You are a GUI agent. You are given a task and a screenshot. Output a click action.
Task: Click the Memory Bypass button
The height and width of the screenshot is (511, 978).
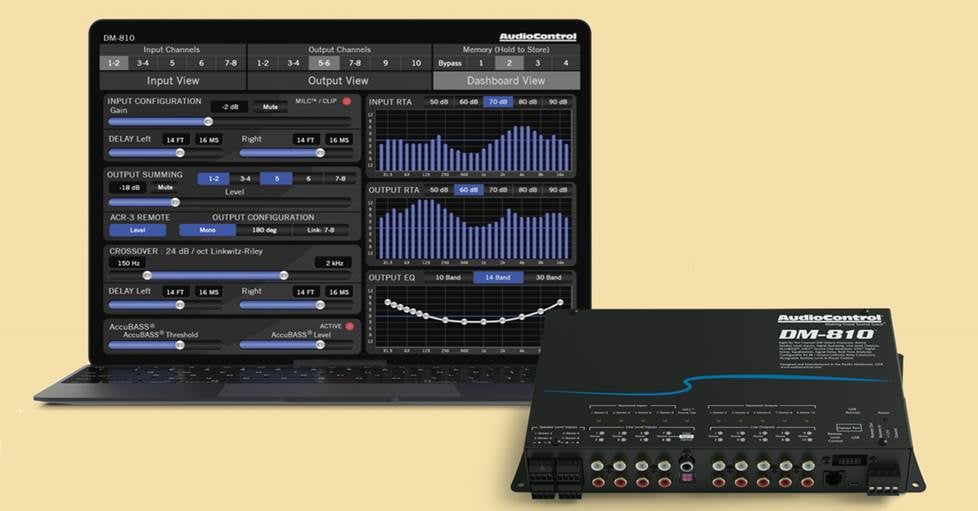tap(450, 63)
